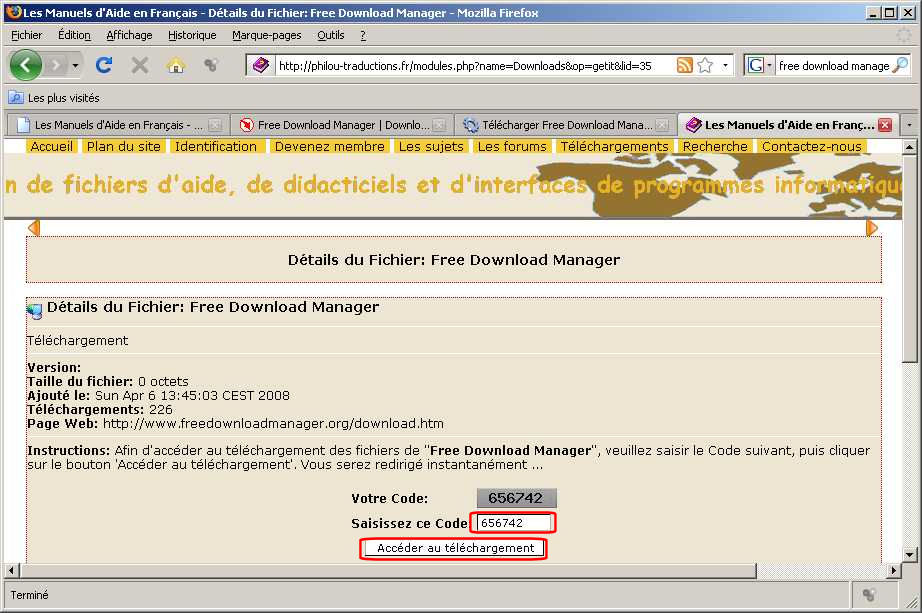Go to the Identification link

[x=216, y=146]
